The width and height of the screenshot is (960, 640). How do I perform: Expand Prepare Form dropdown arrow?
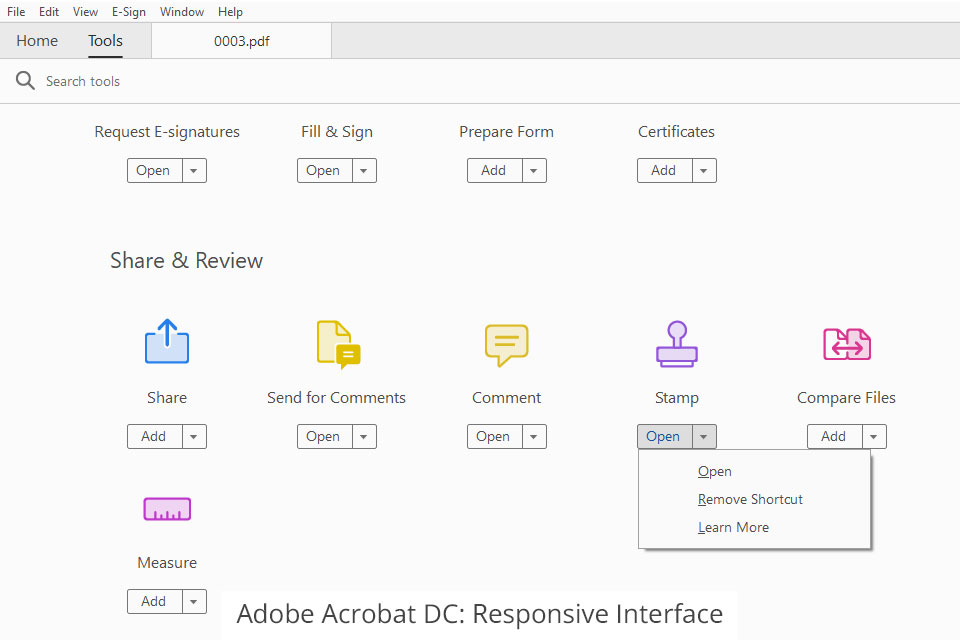point(534,171)
